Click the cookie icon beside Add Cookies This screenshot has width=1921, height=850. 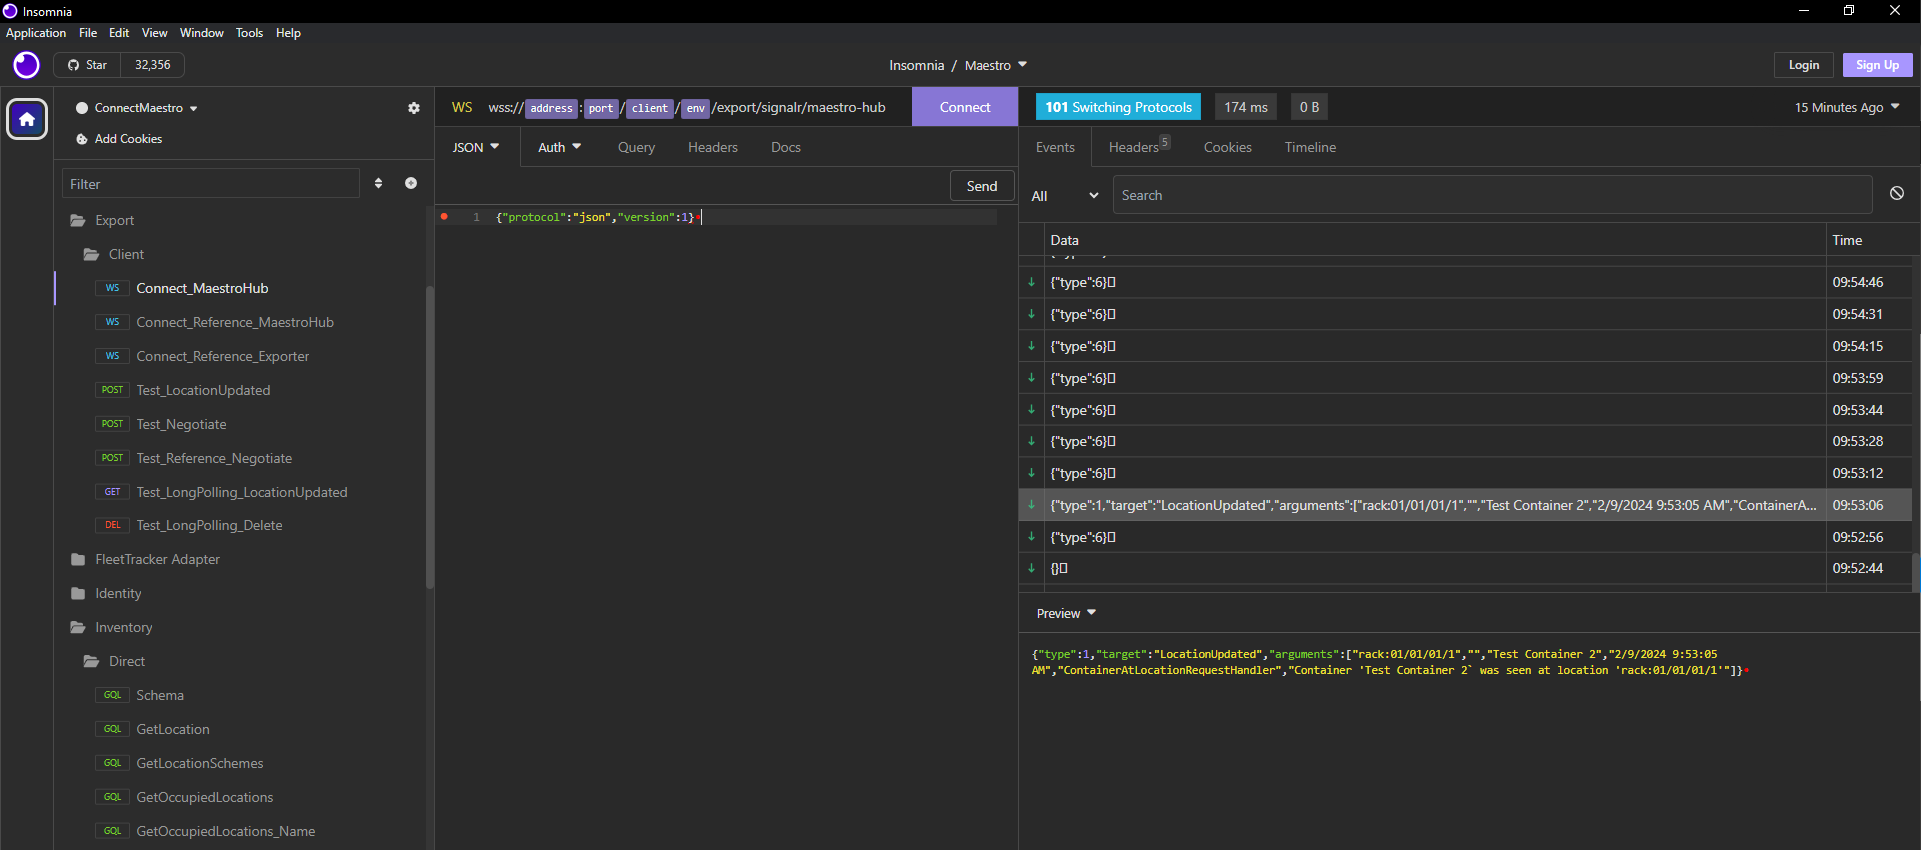pos(82,139)
